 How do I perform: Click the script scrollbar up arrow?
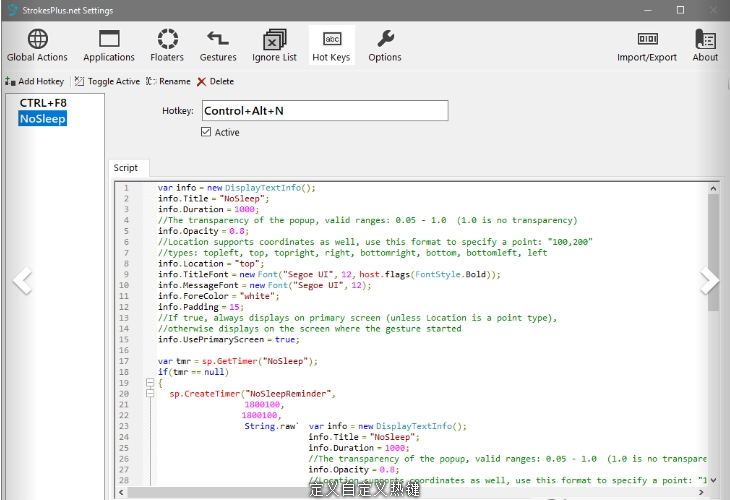(x=713, y=189)
